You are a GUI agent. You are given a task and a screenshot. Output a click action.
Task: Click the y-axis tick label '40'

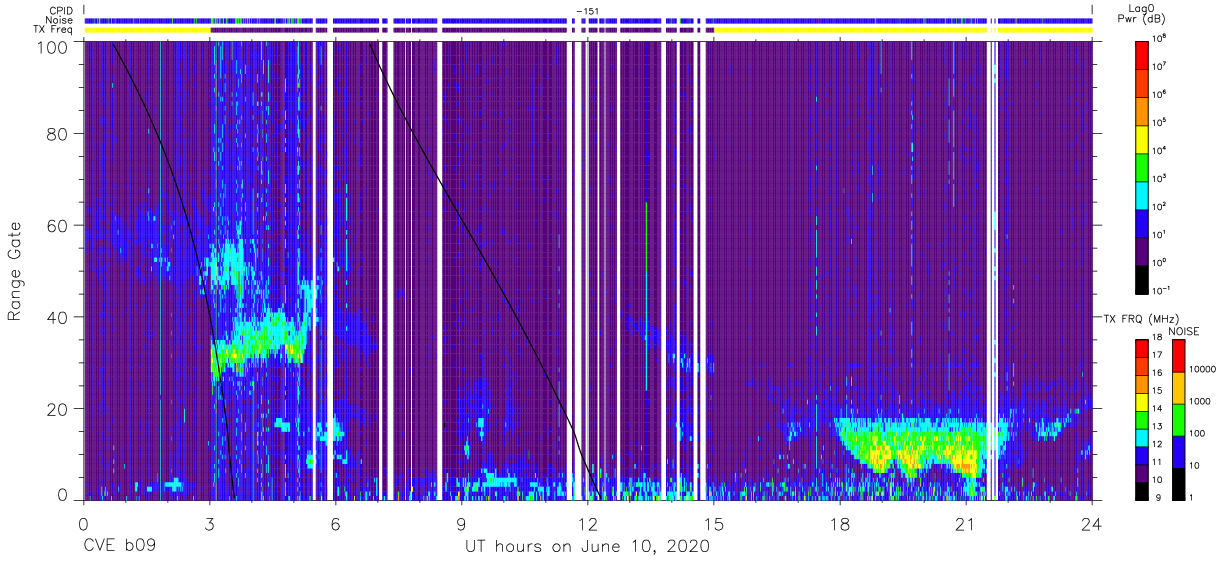(58, 317)
